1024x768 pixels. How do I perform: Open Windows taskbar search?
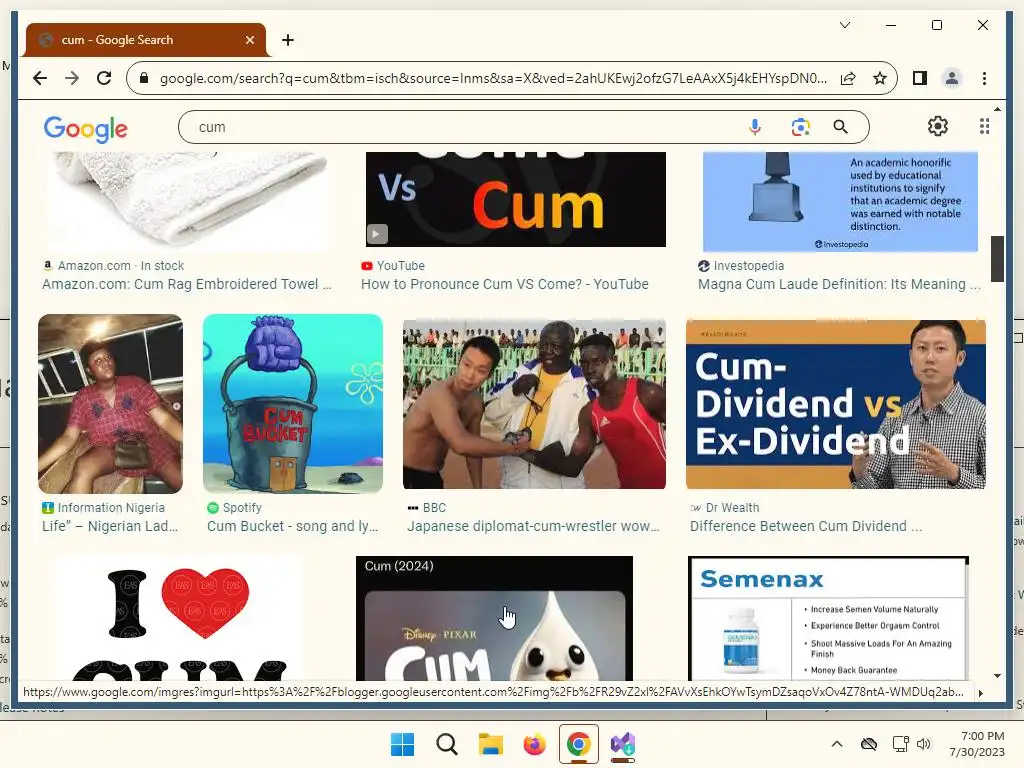[x=447, y=744]
